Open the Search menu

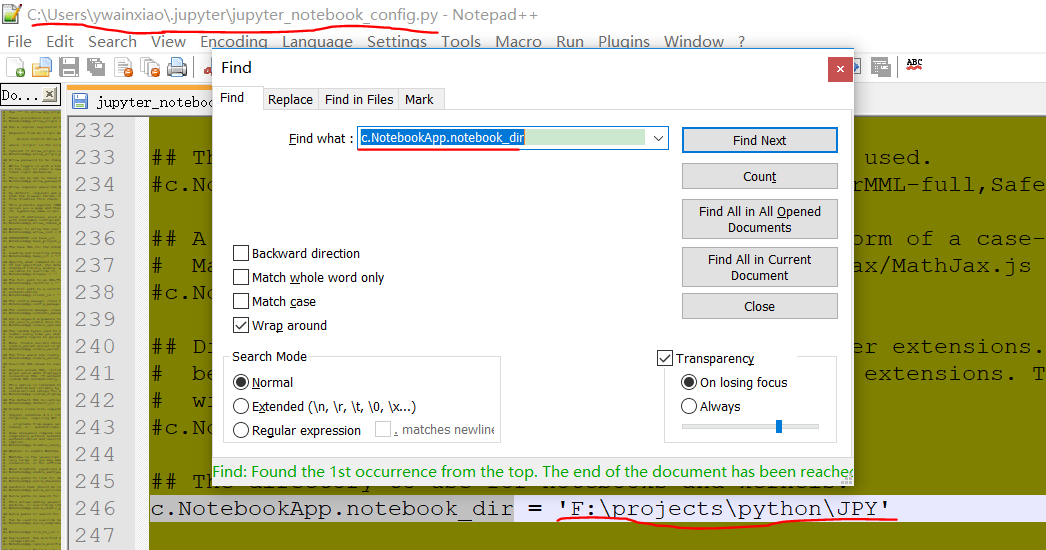[112, 41]
